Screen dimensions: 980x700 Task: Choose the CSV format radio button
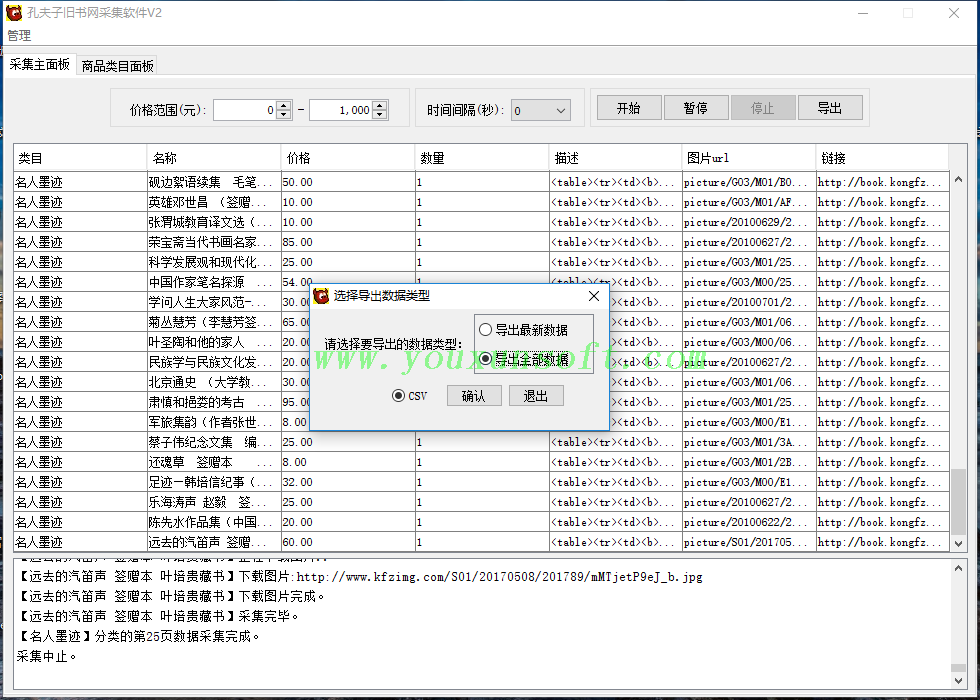(409, 396)
